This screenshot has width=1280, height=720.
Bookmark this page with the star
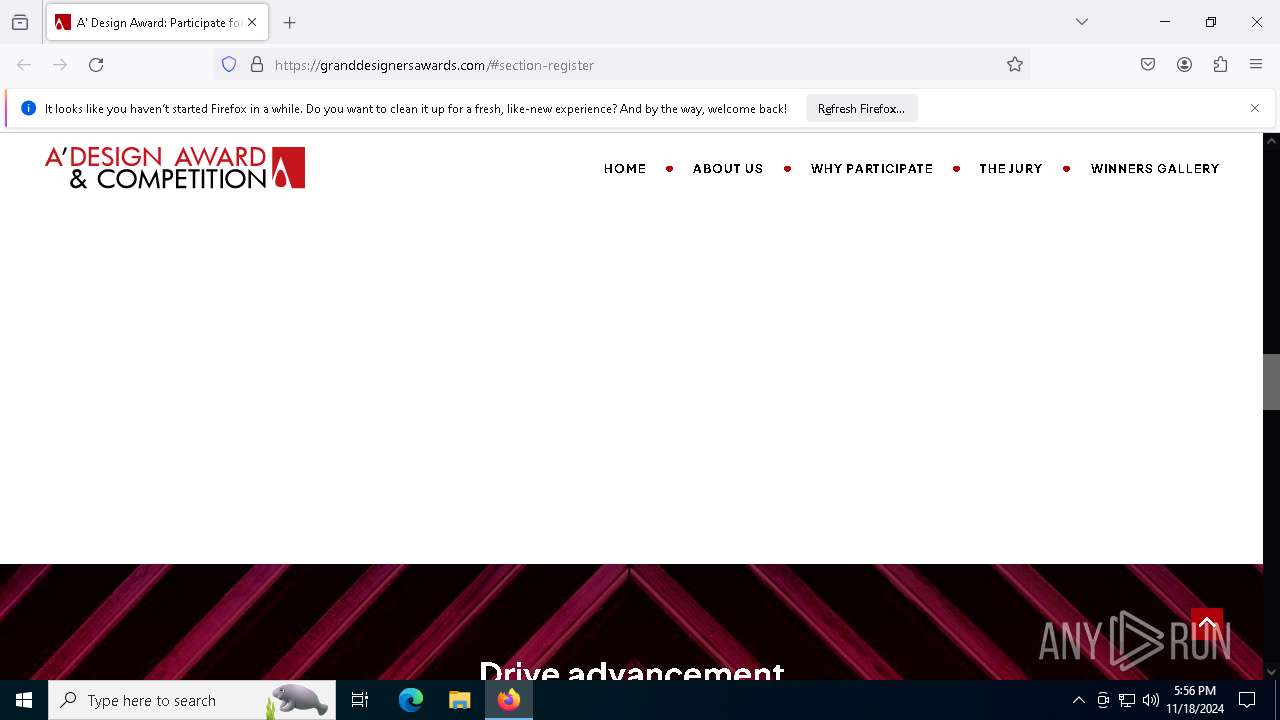1015,65
